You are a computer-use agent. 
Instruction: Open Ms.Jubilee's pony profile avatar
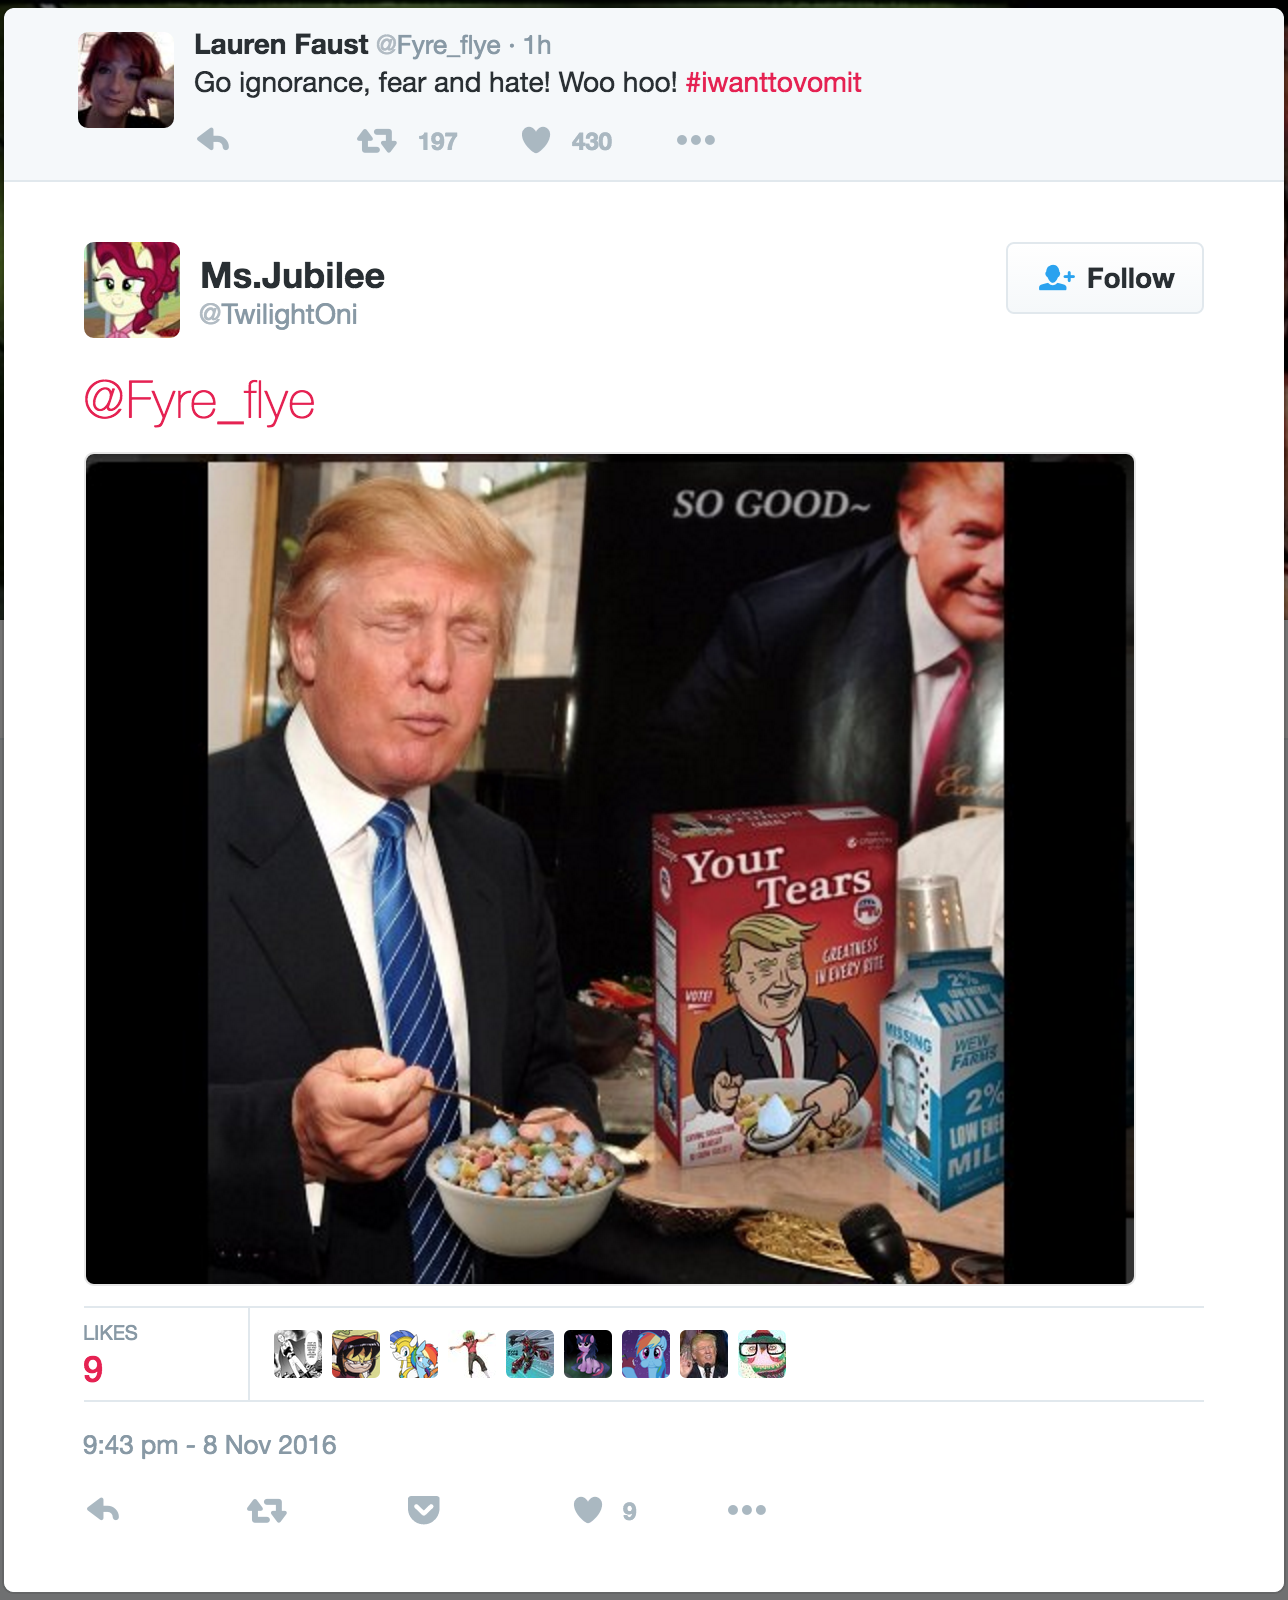pos(132,290)
